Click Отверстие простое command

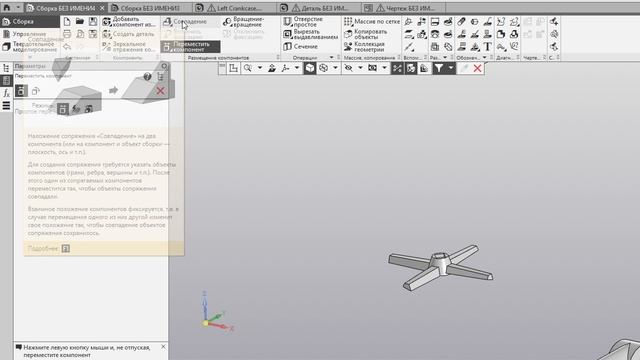pyautogui.click(x=304, y=22)
